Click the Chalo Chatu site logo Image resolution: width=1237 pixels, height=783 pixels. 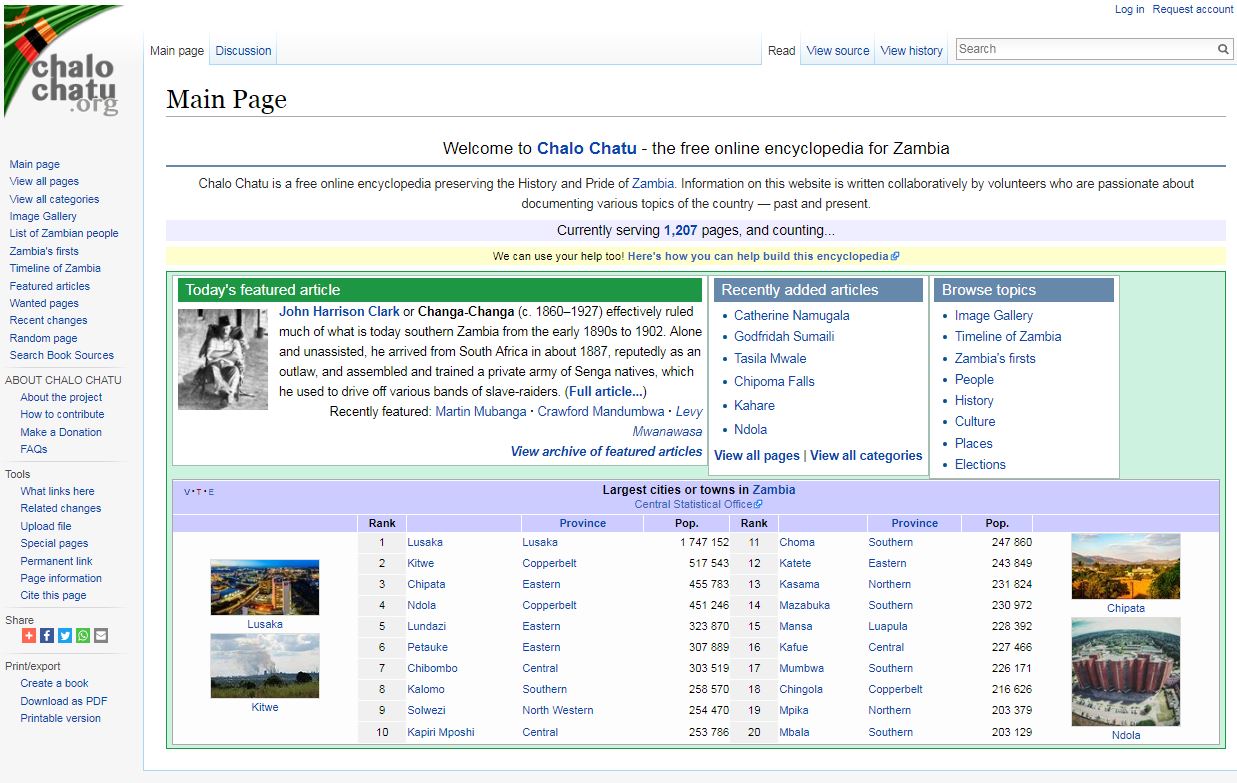[62, 62]
